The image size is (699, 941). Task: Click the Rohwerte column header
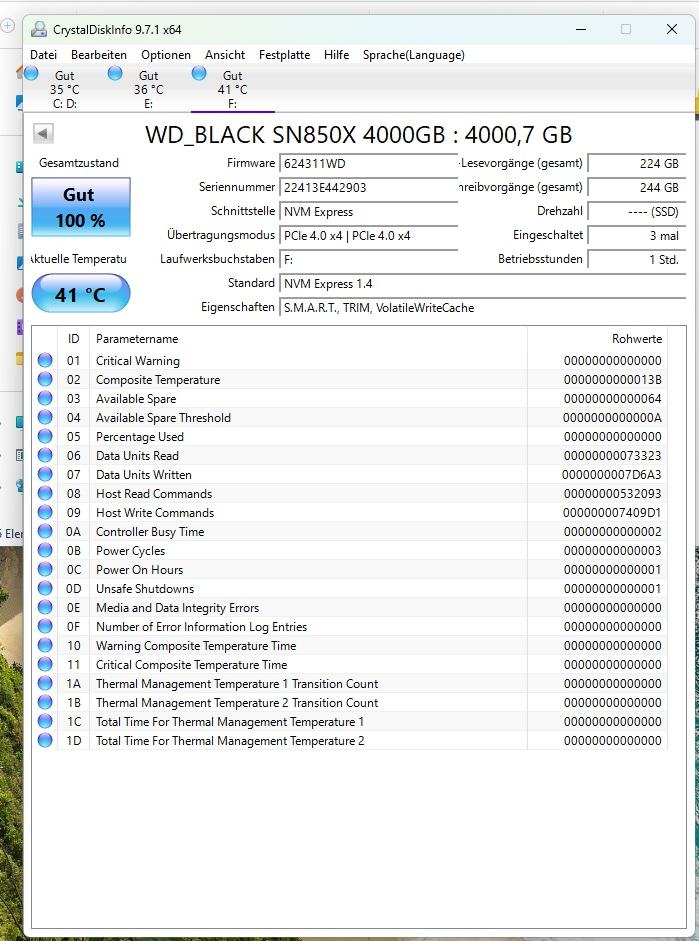point(597,338)
